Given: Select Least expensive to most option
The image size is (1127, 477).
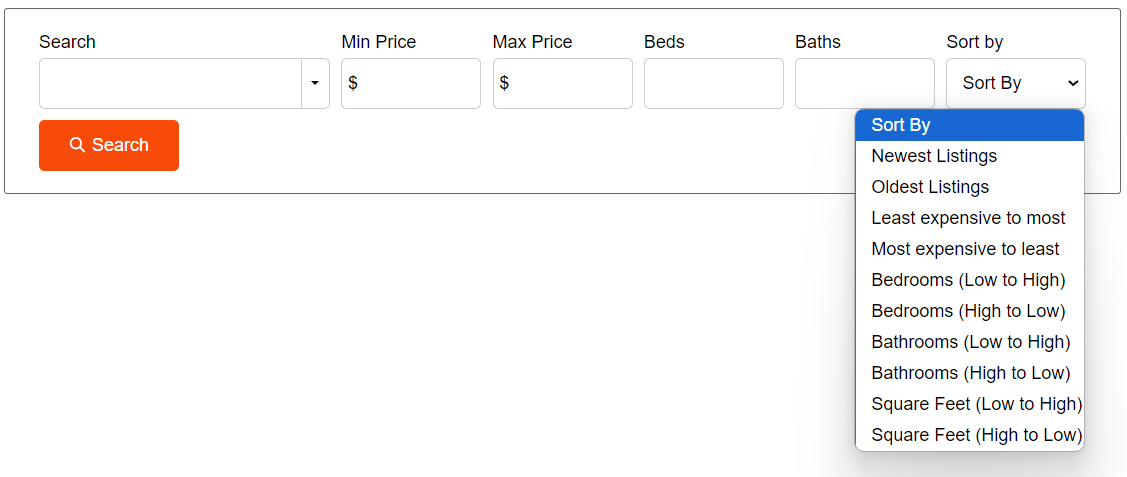Looking at the screenshot, I should (969, 218).
